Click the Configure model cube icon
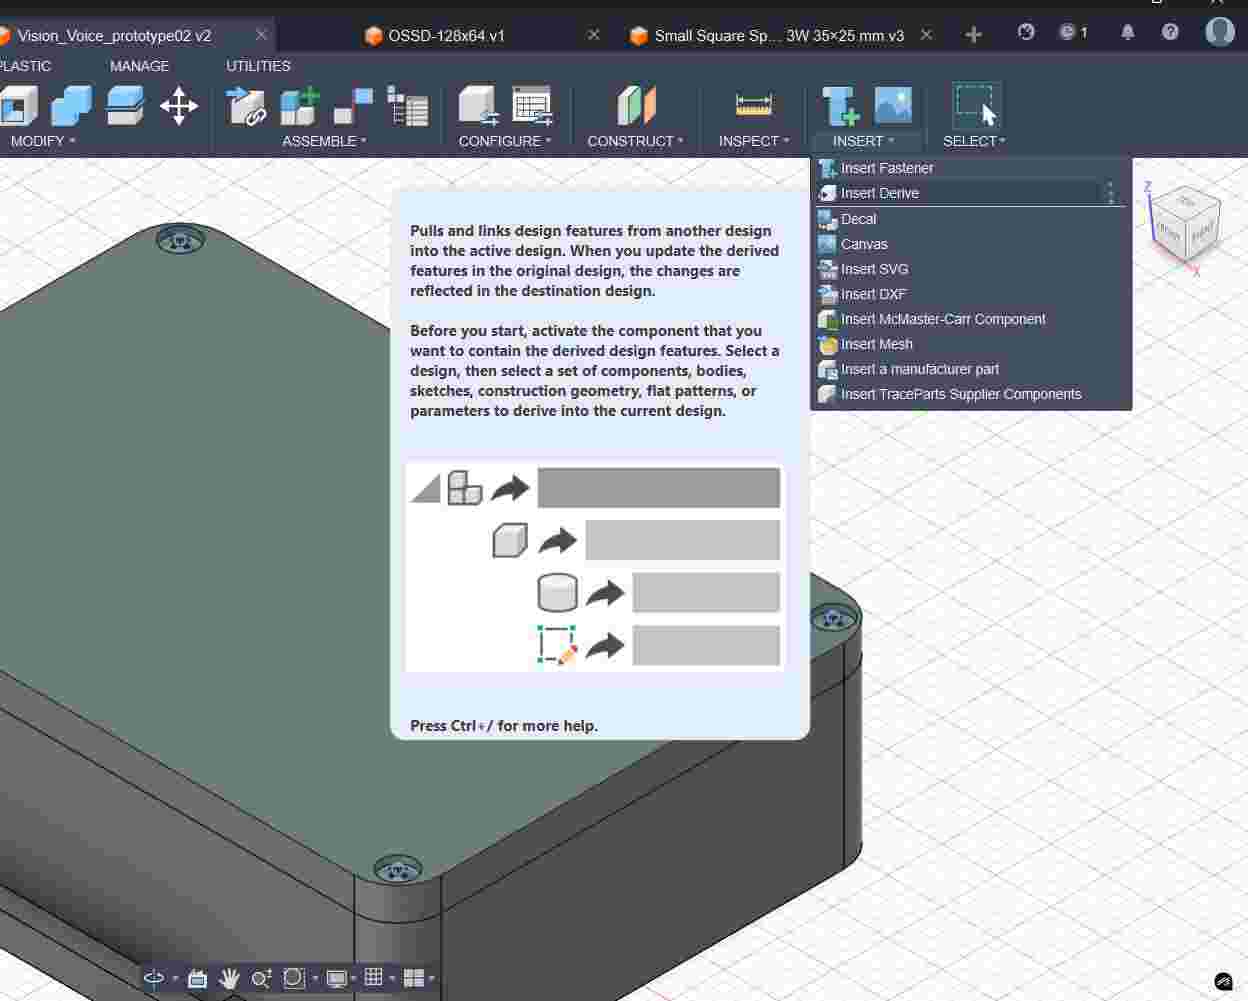This screenshot has width=1248, height=1001. [478, 105]
